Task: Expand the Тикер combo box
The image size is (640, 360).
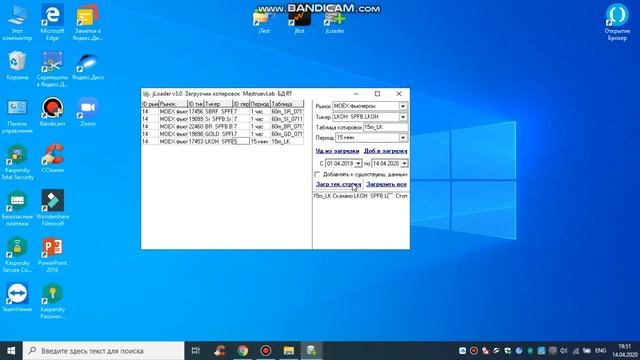Action: (403, 117)
